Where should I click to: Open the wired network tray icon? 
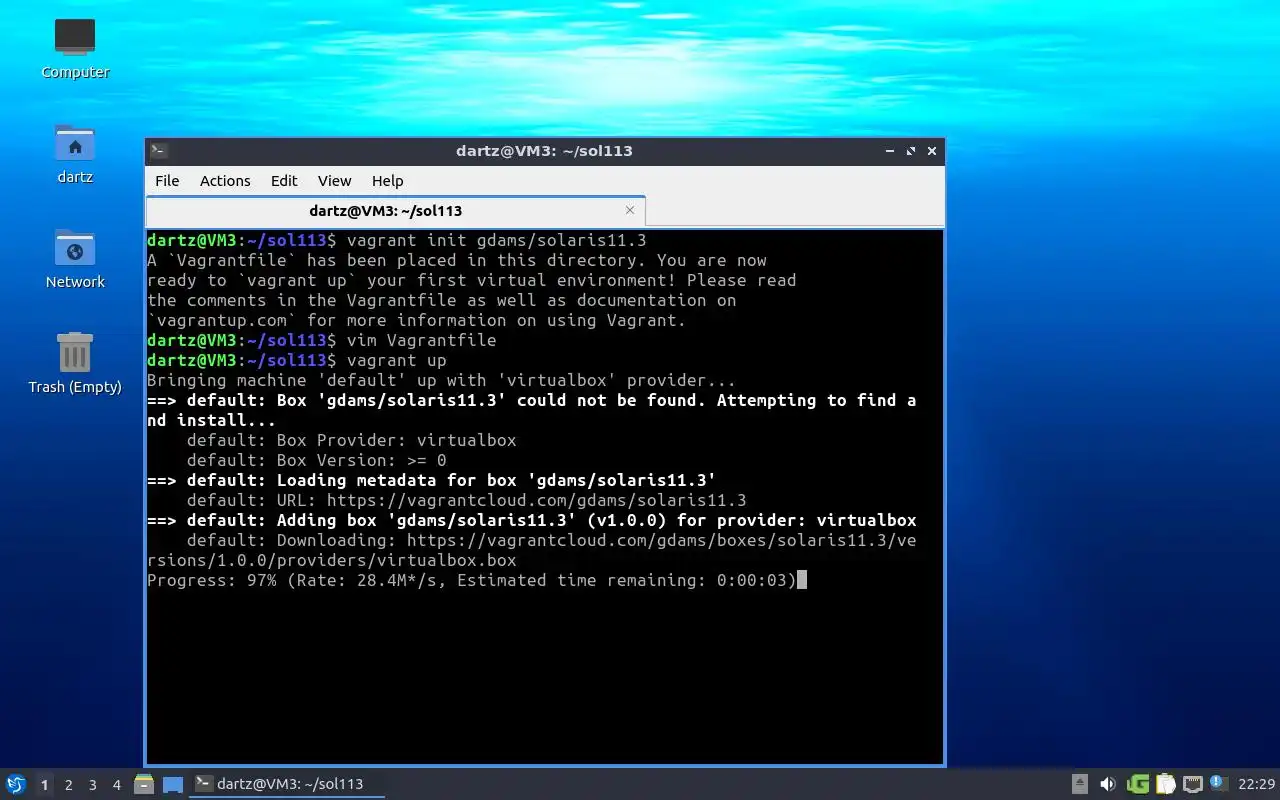1192,784
